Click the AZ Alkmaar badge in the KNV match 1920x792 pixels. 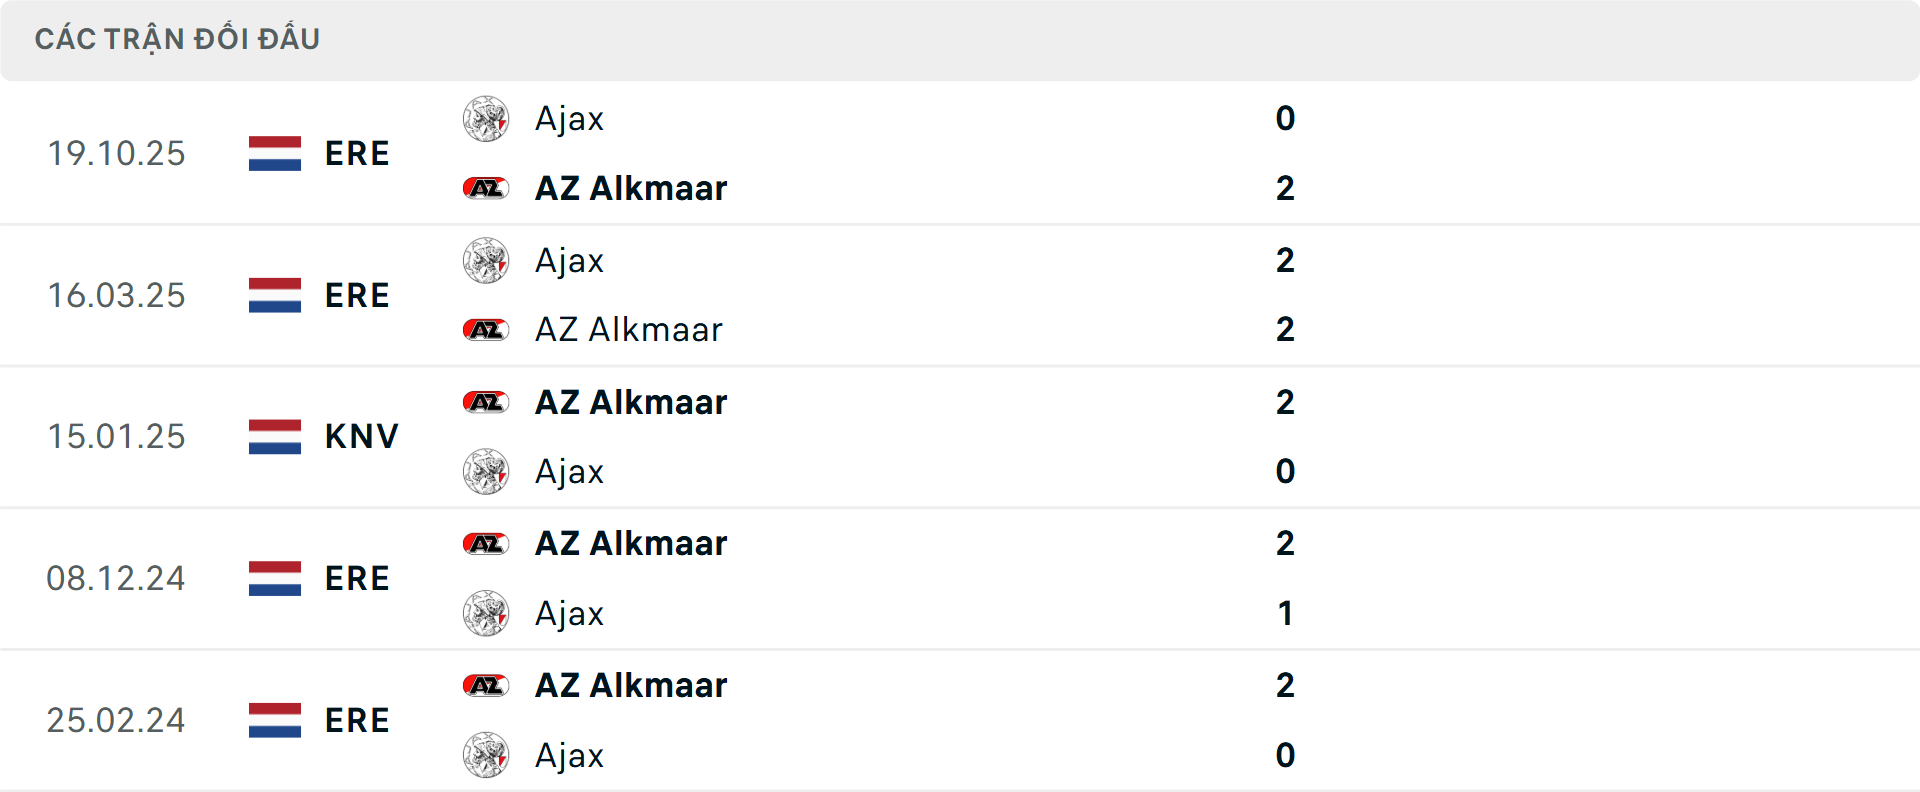(486, 401)
